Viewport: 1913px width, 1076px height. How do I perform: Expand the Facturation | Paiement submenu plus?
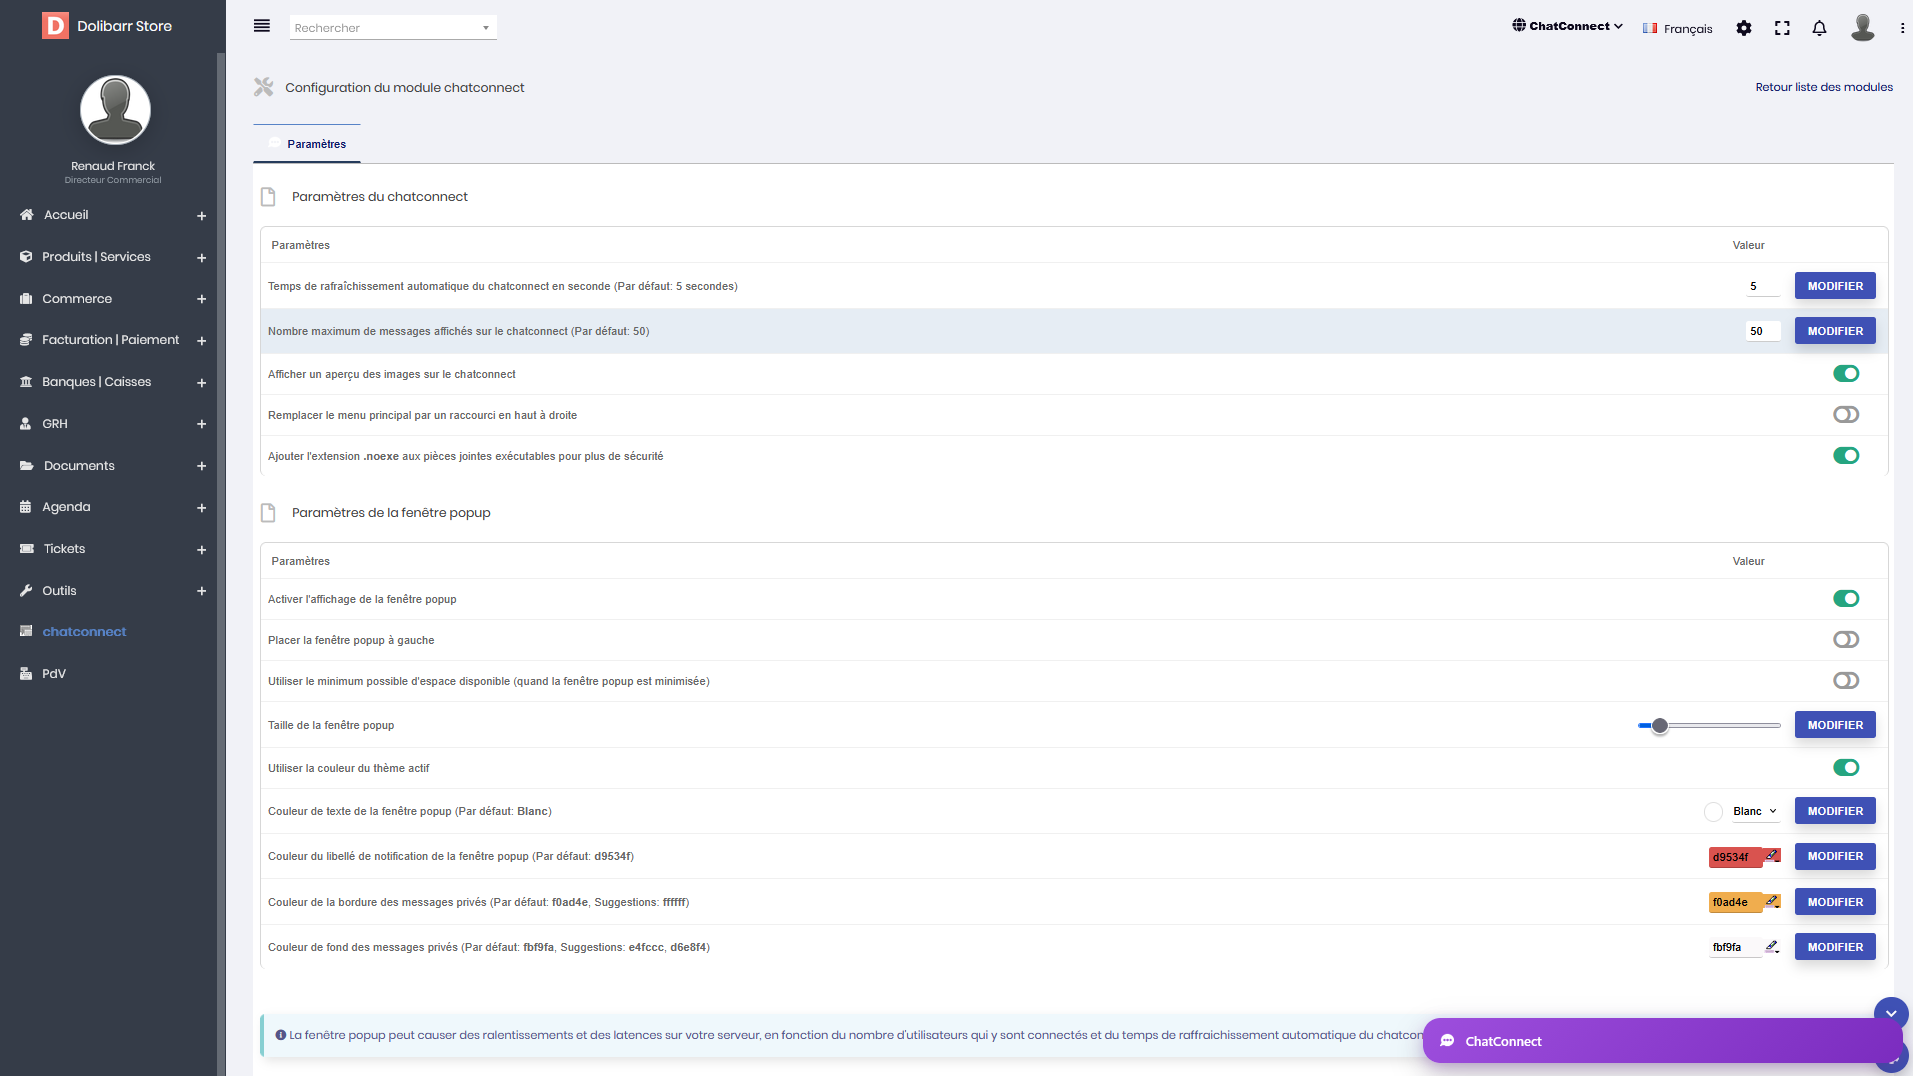point(201,341)
